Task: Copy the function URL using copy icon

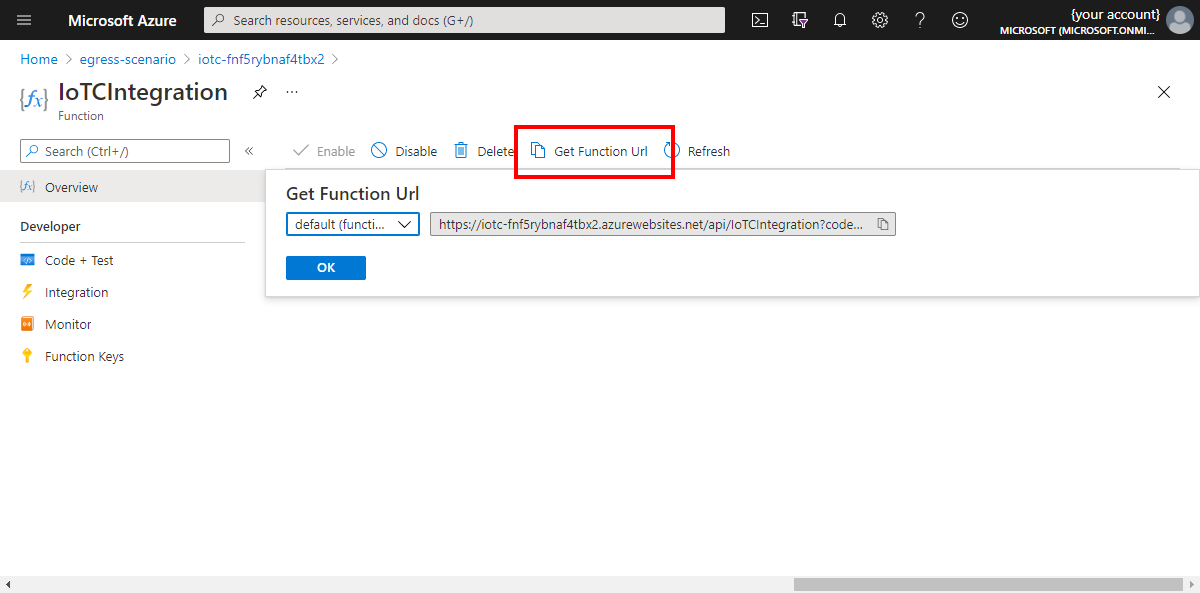Action: tap(883, 224)
